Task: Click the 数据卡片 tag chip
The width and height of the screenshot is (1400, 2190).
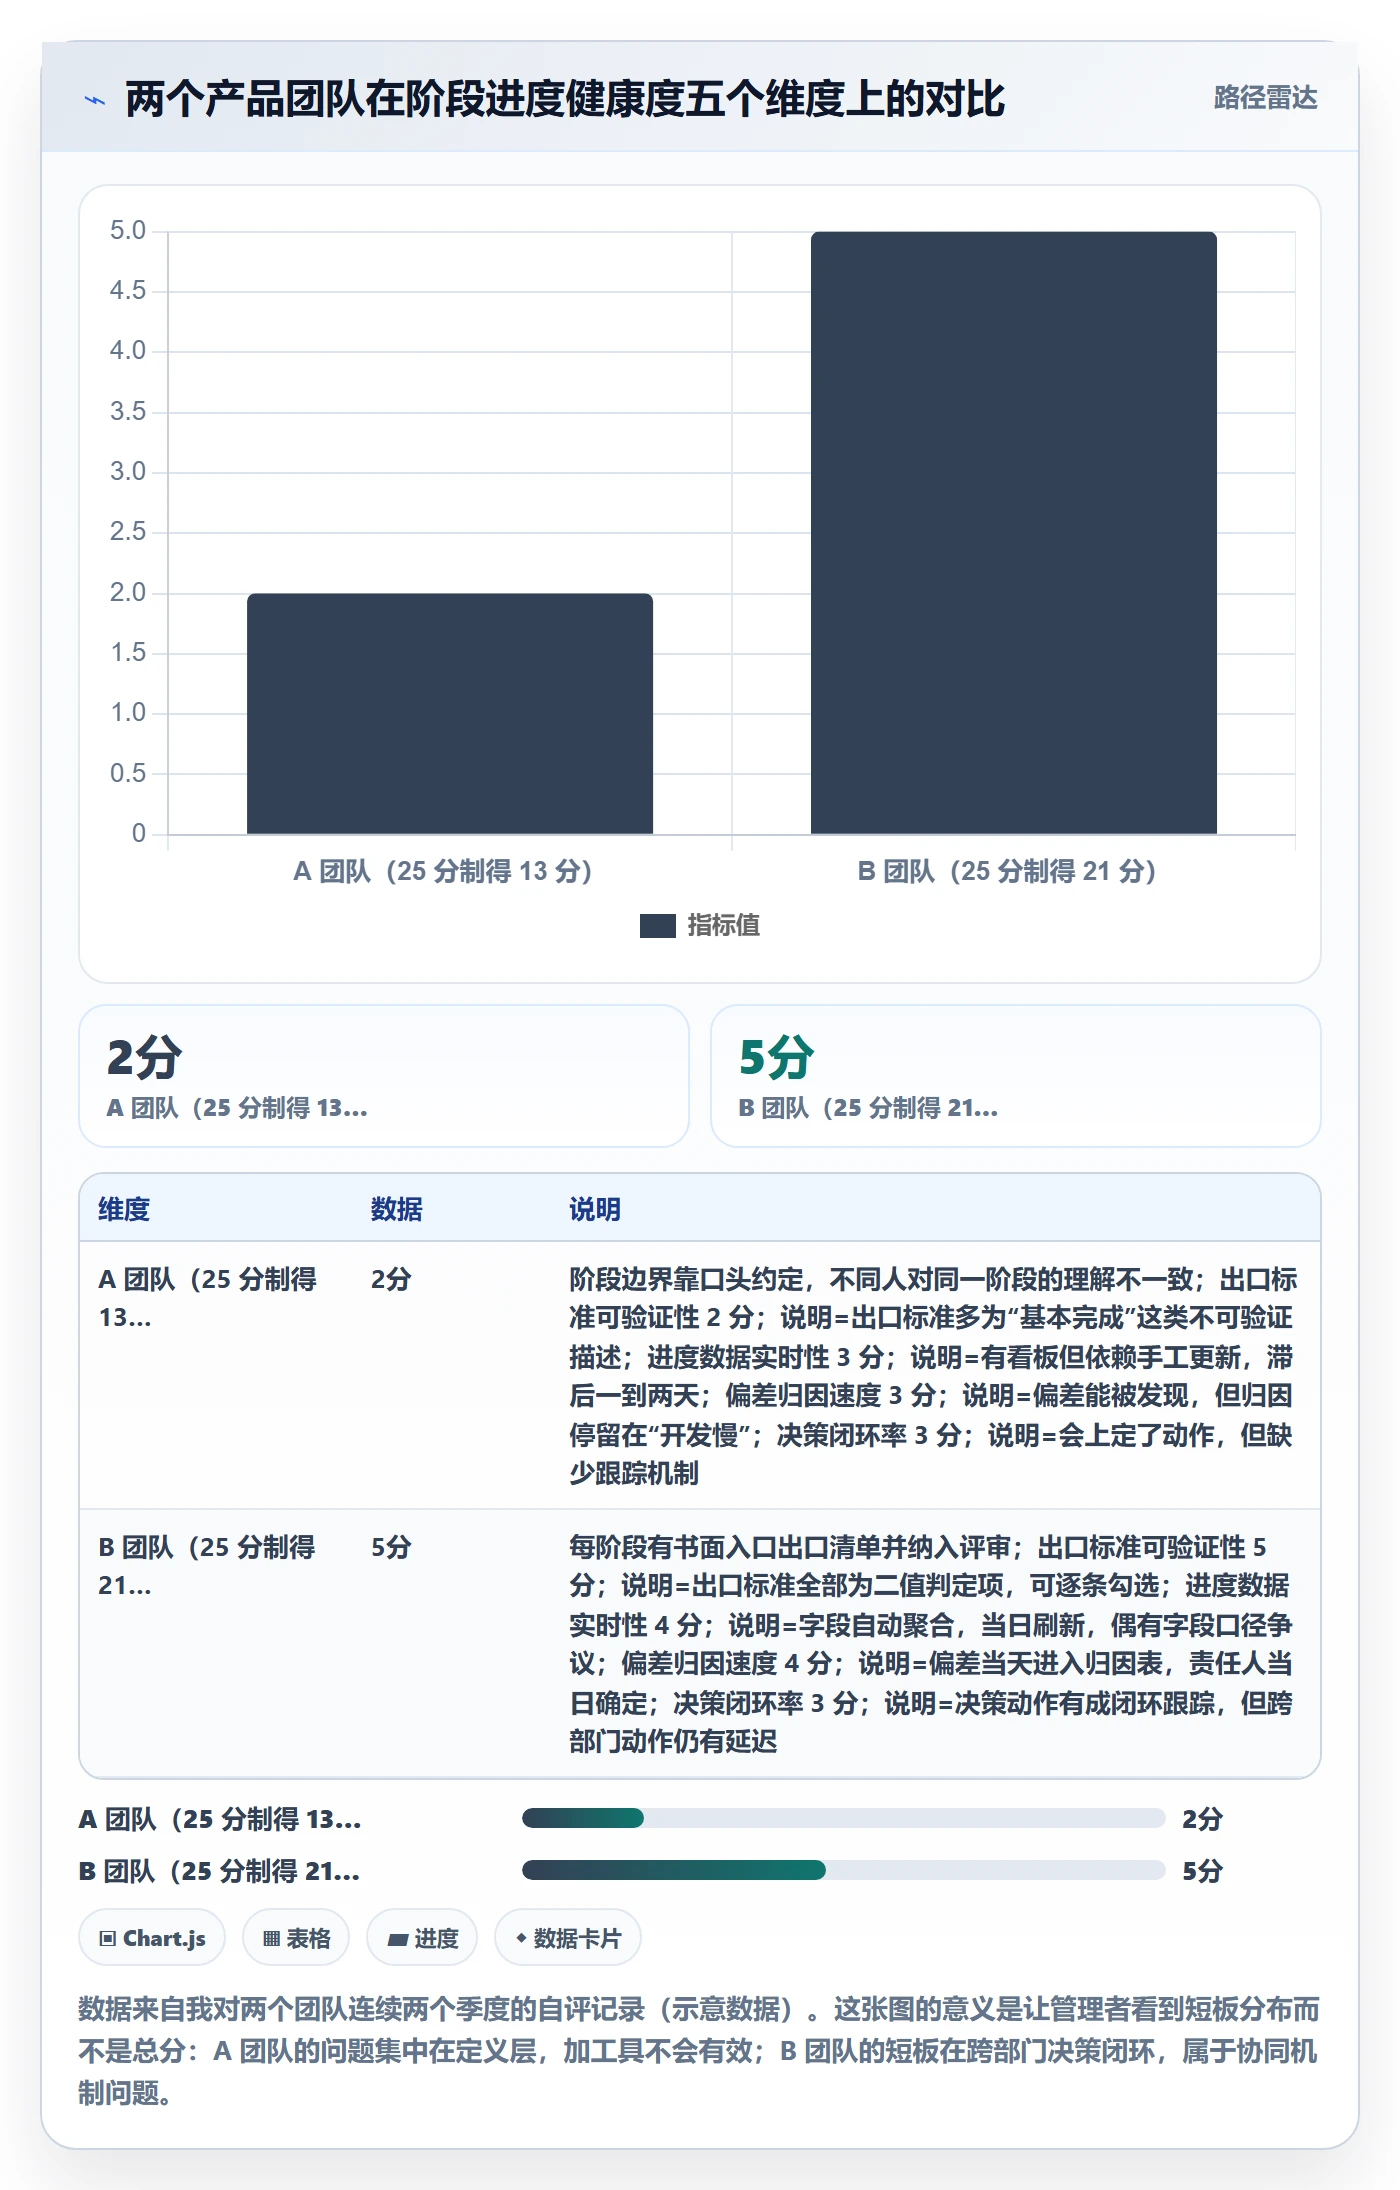Action: (567, 1938)
